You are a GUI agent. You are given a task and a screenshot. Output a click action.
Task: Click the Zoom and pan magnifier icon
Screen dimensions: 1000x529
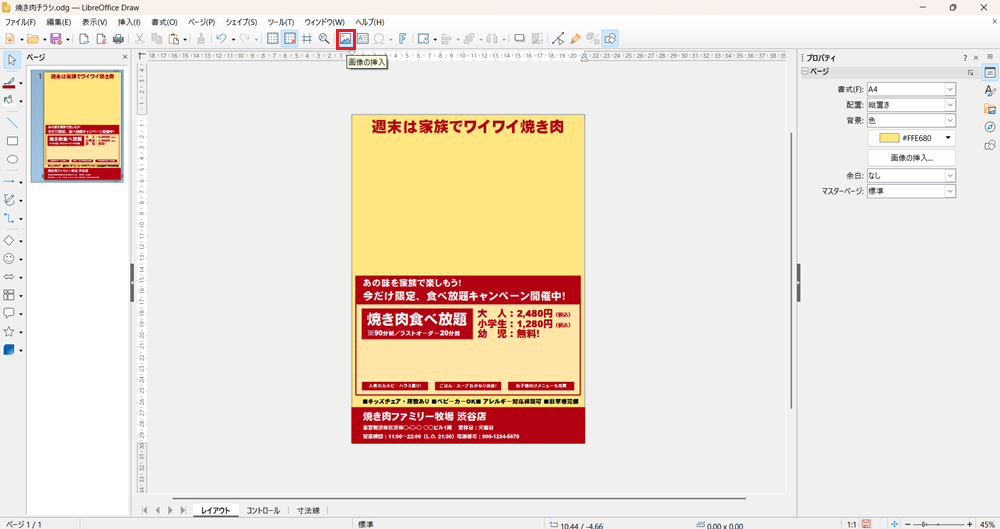tap(324, 39)
